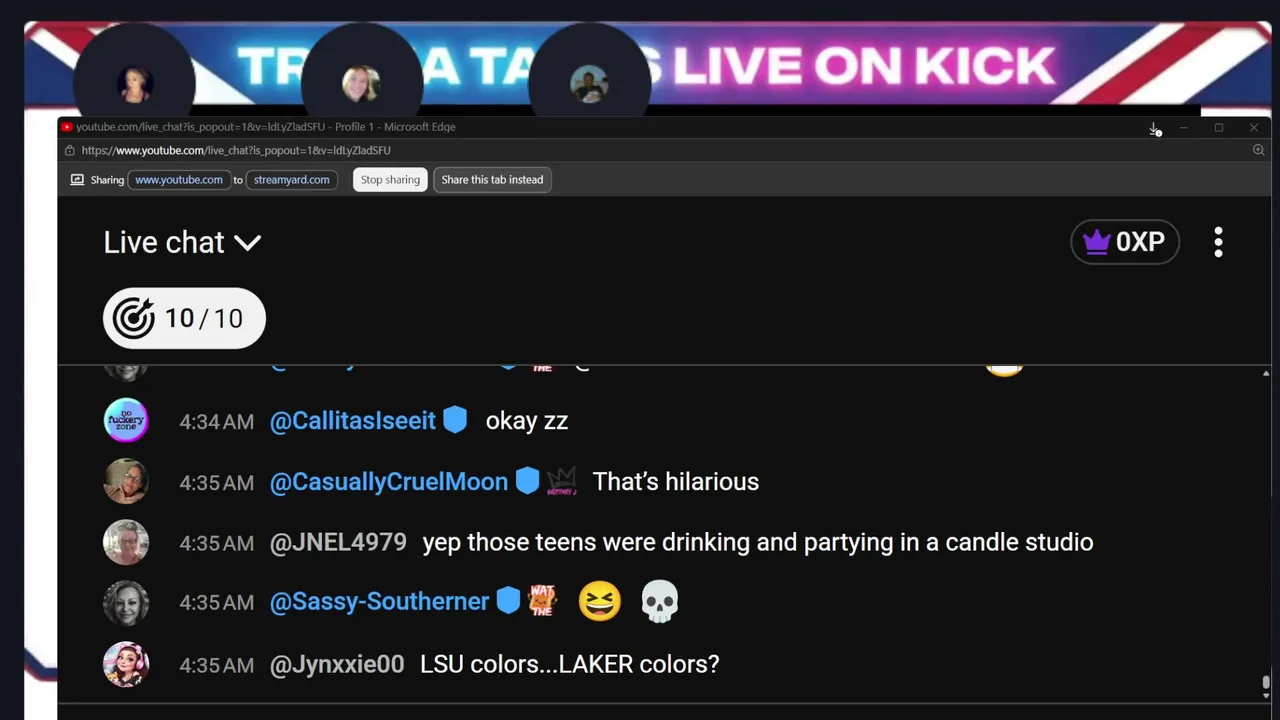Click the sharing screen icon in the share bar
This screenshot has height=720, width=1280.
click(77, 180)
